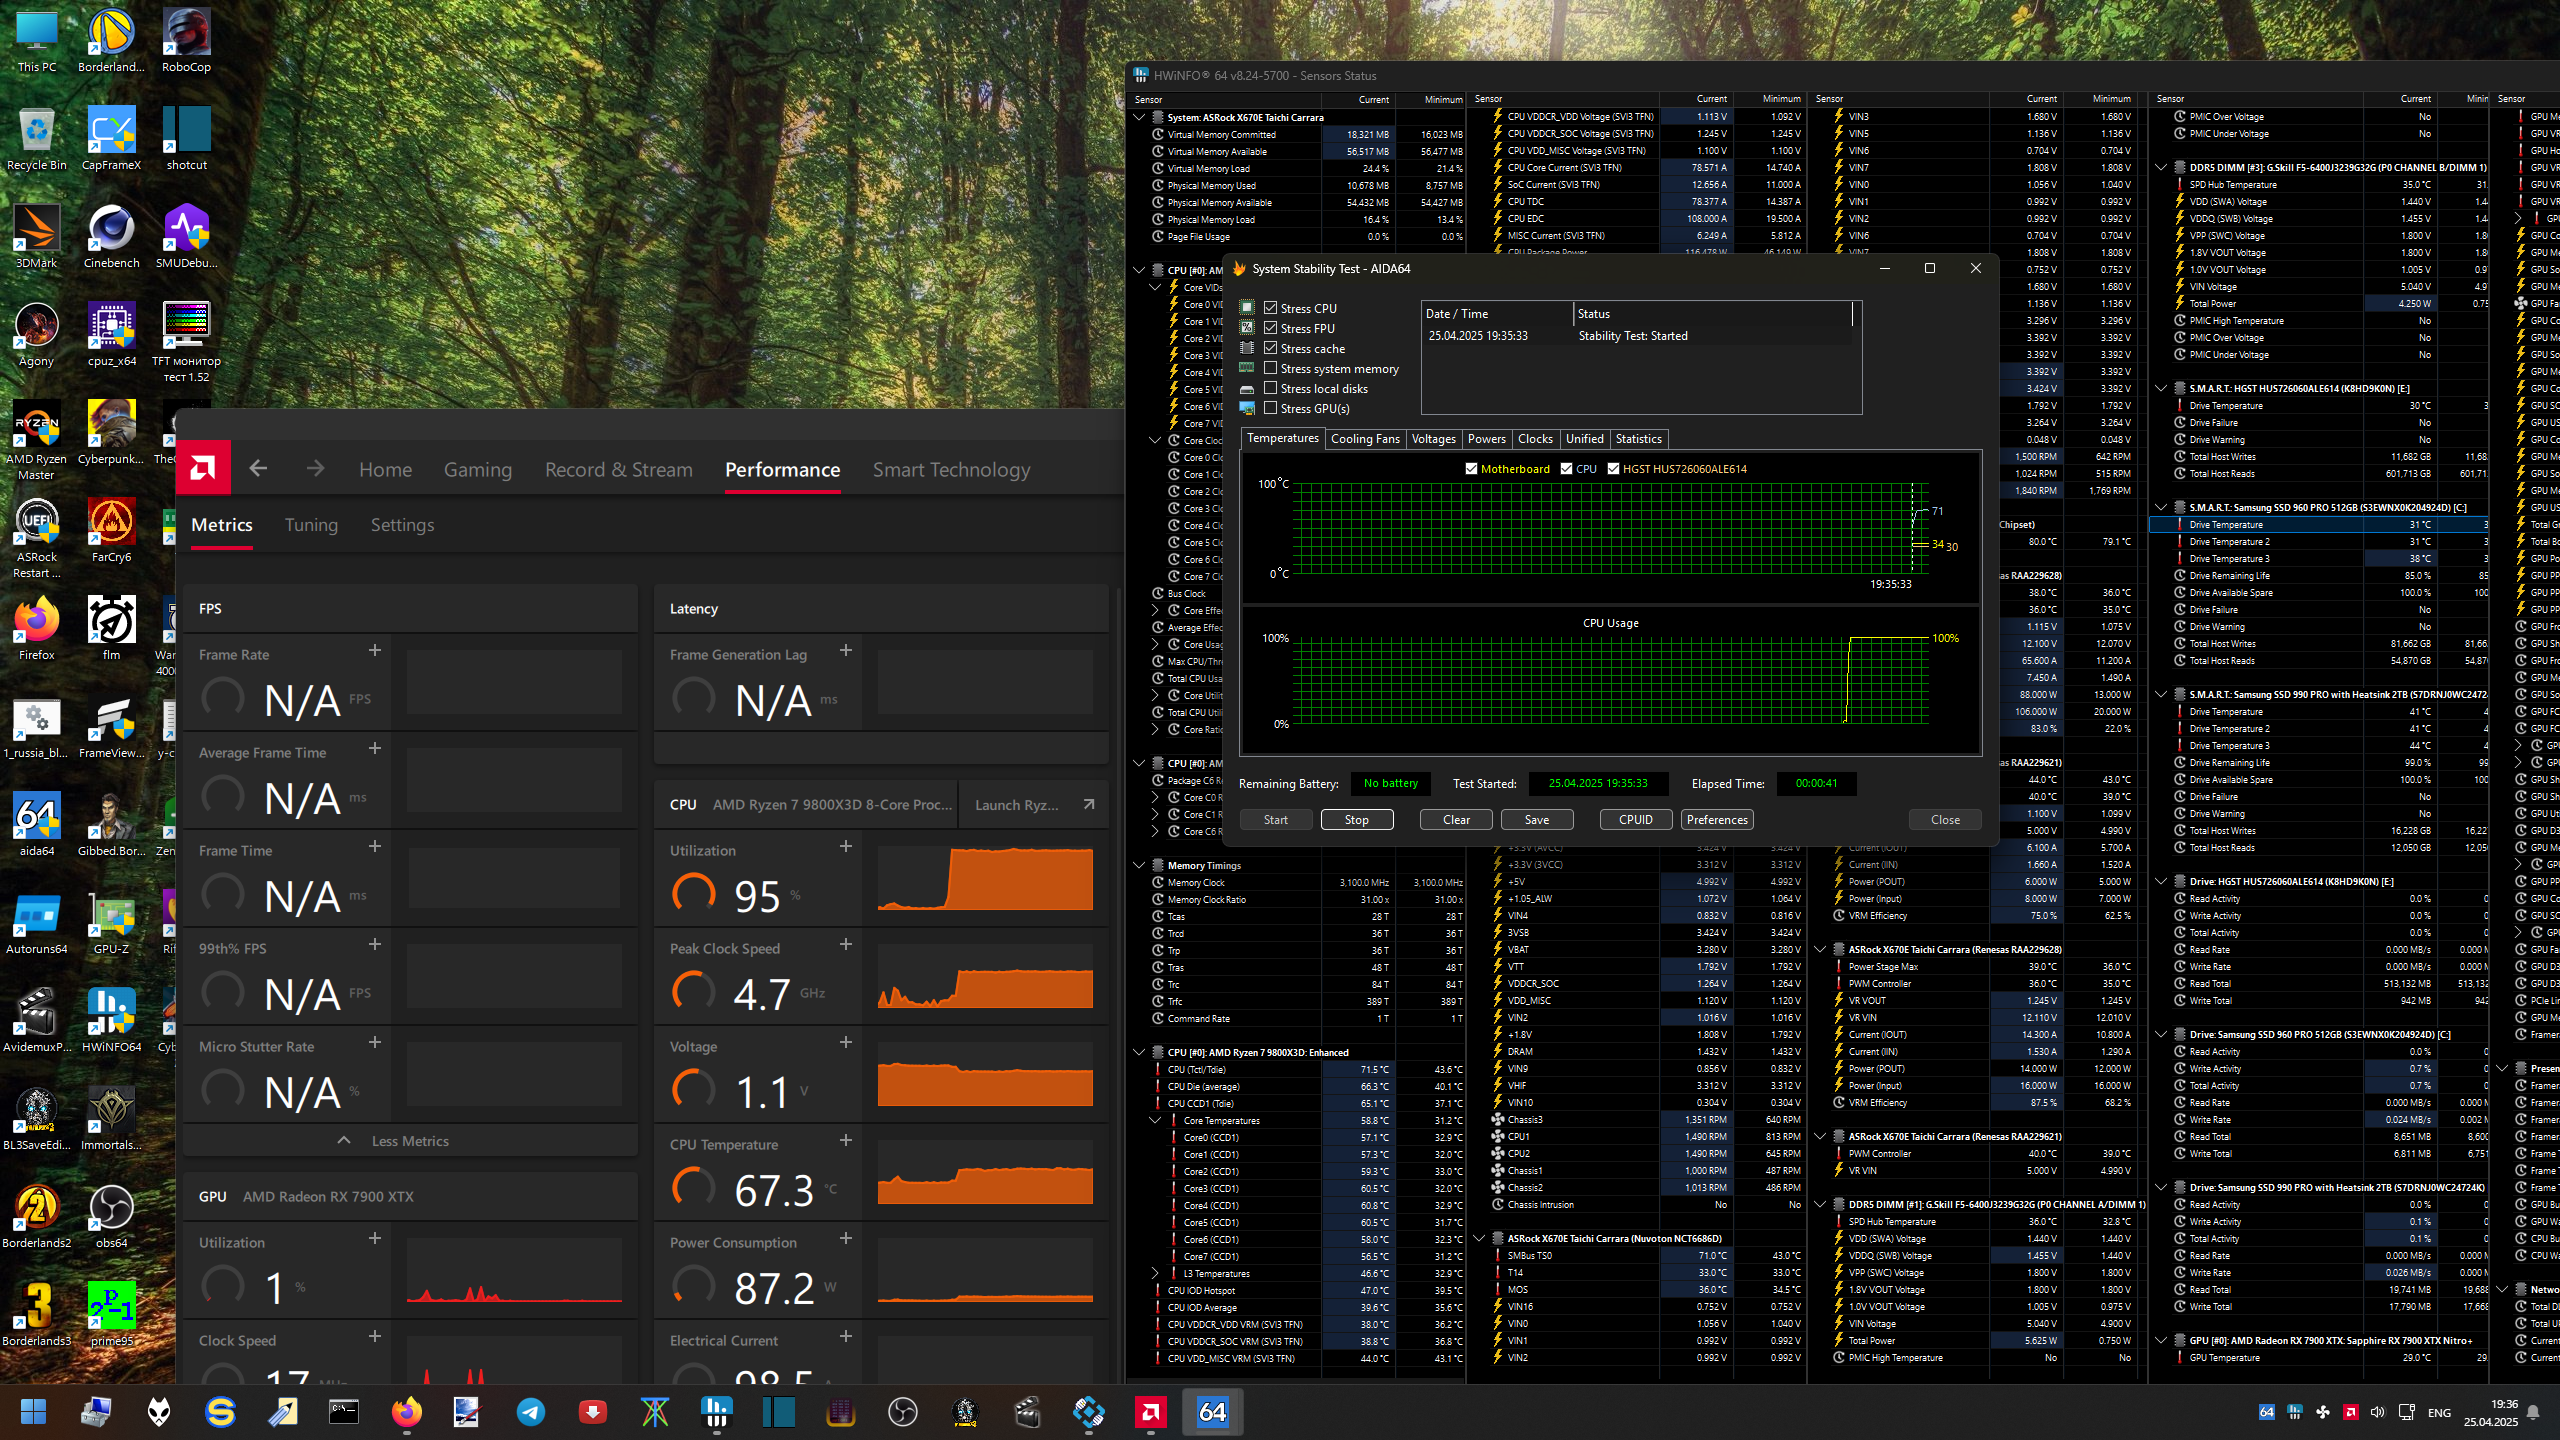Click the Preferences button
This screenshot has width=2560, height=1440.
[x=1717, y=819]
